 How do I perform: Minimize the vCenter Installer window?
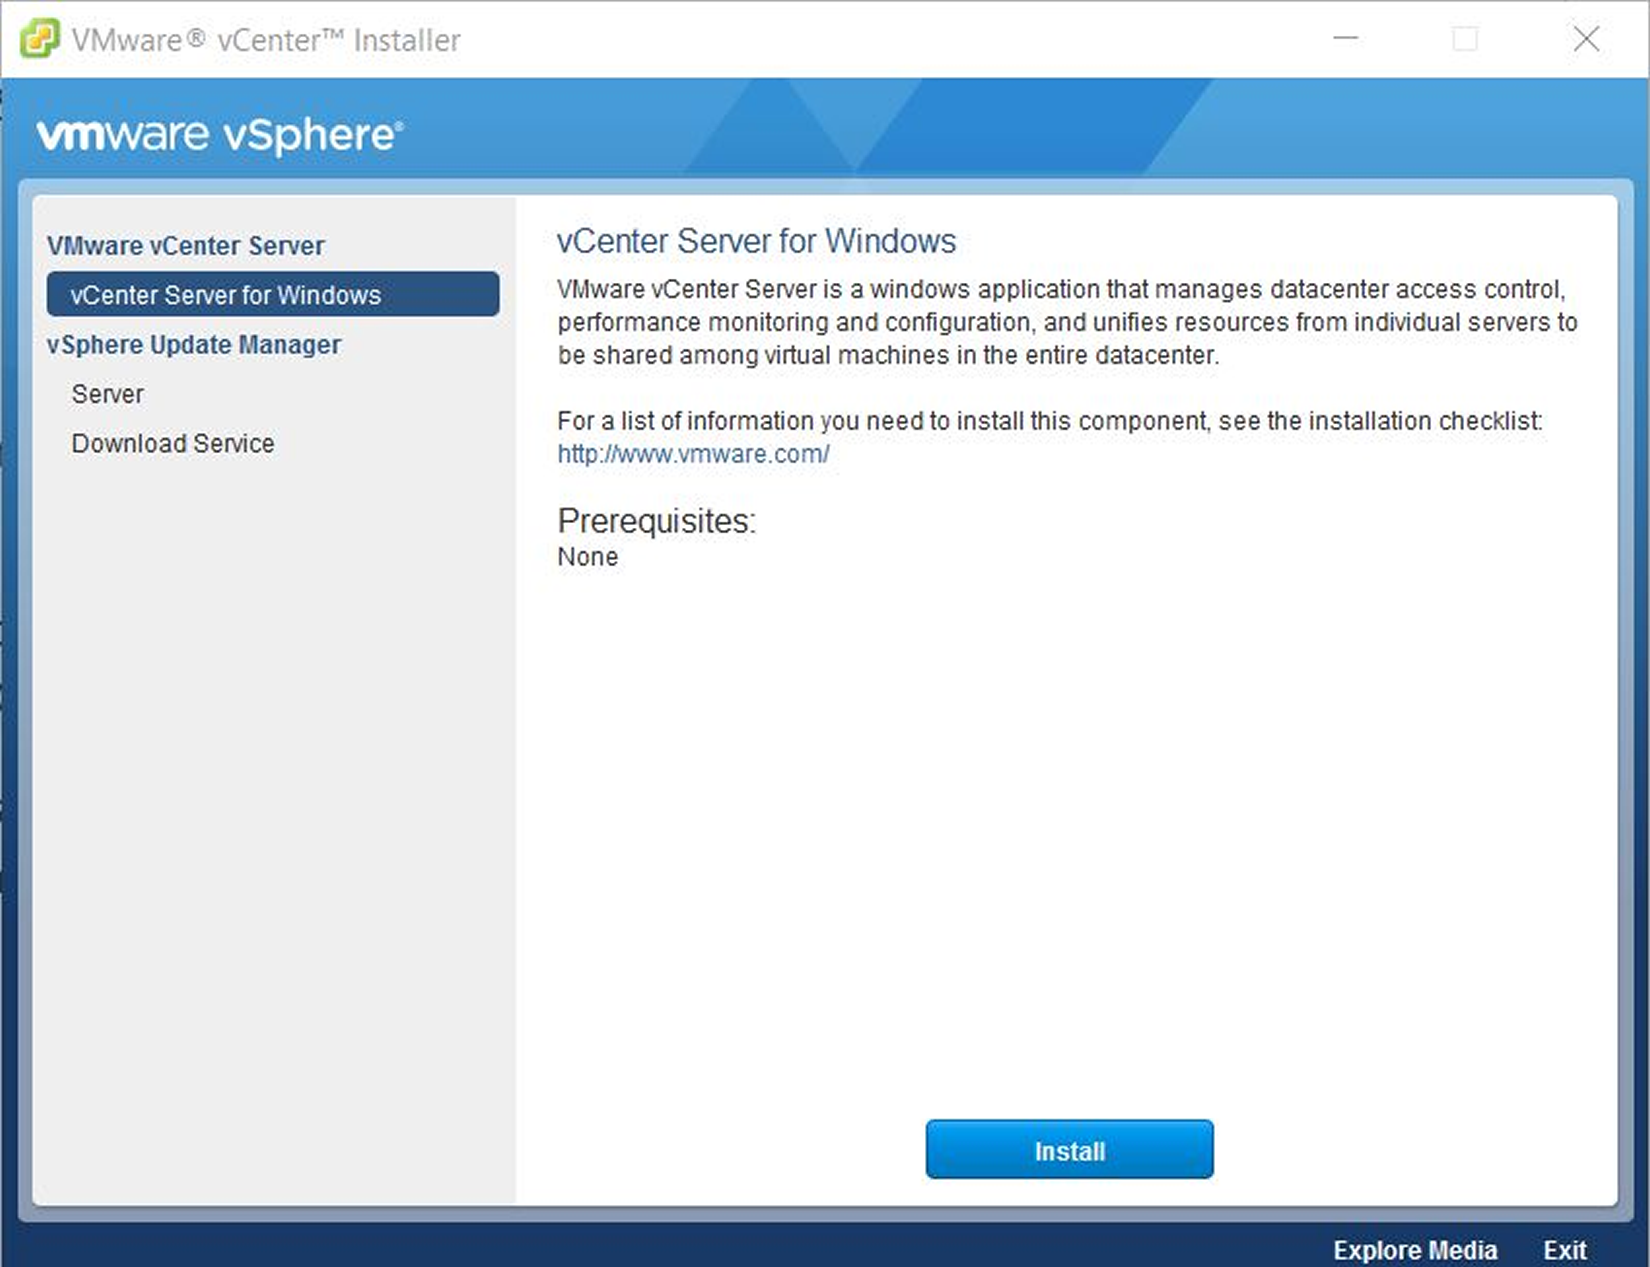tap(1346, 39)
